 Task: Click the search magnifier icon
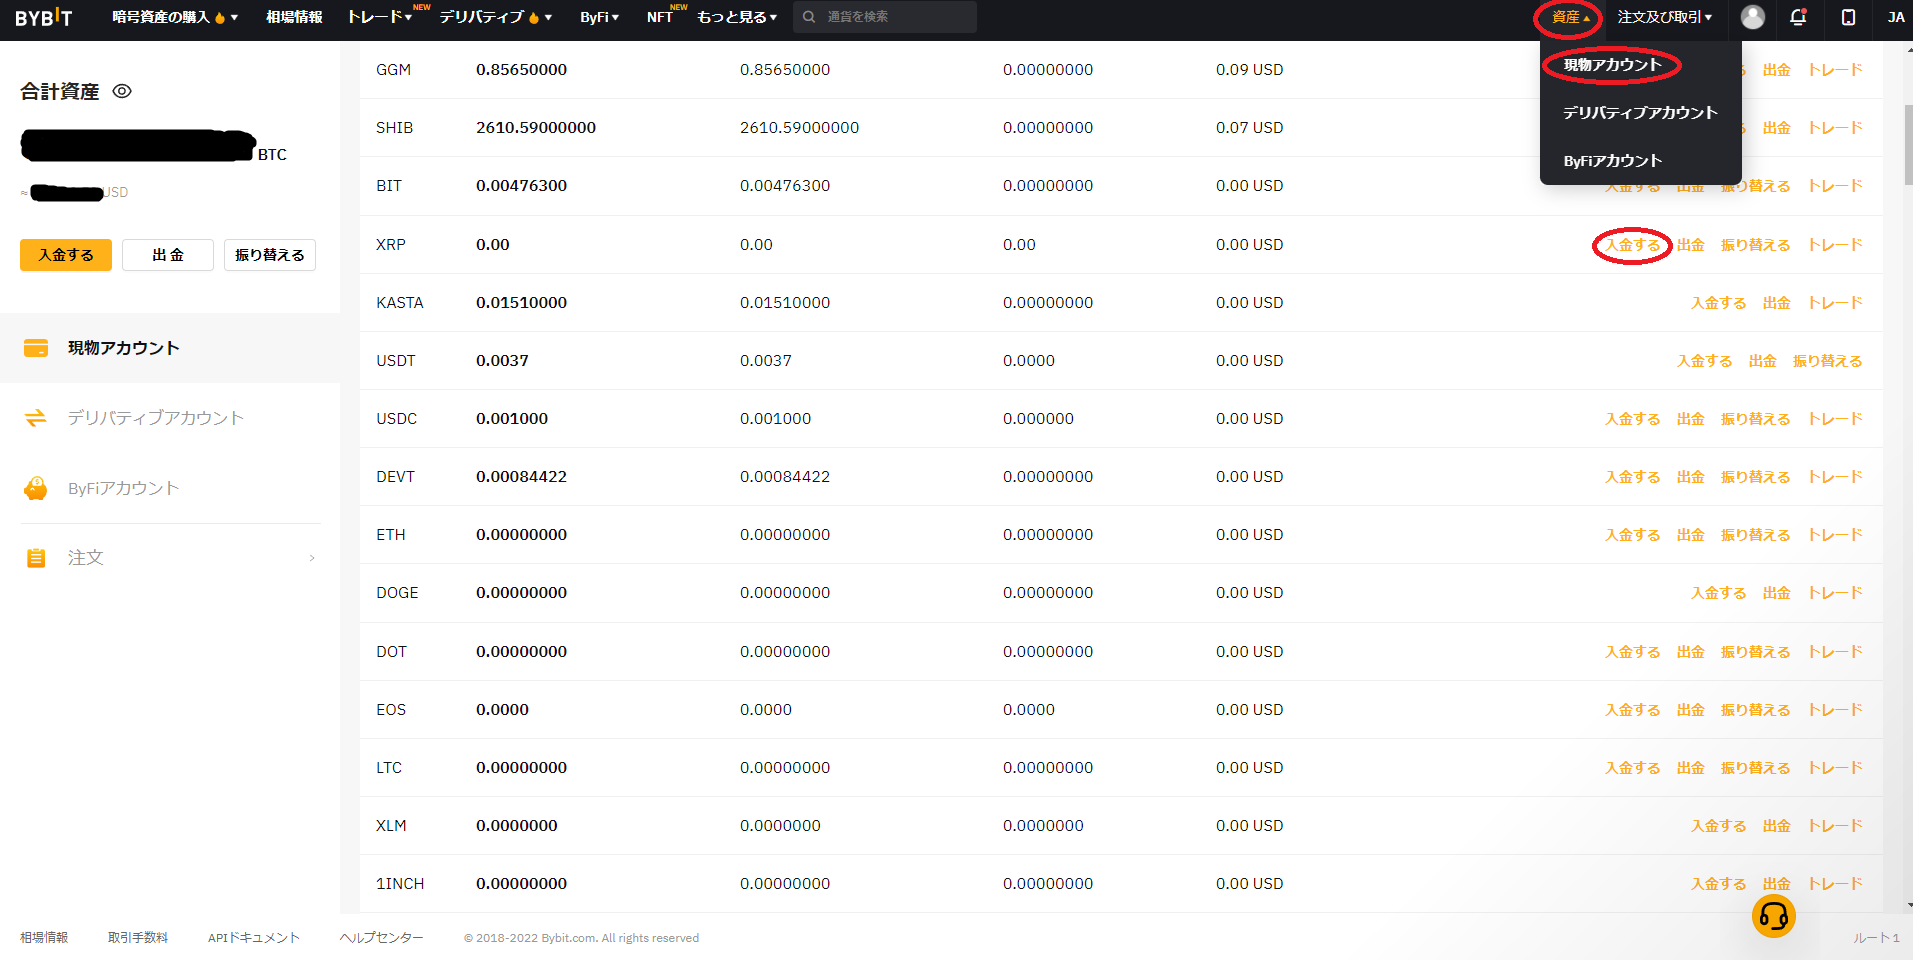(x=809, y=17)
